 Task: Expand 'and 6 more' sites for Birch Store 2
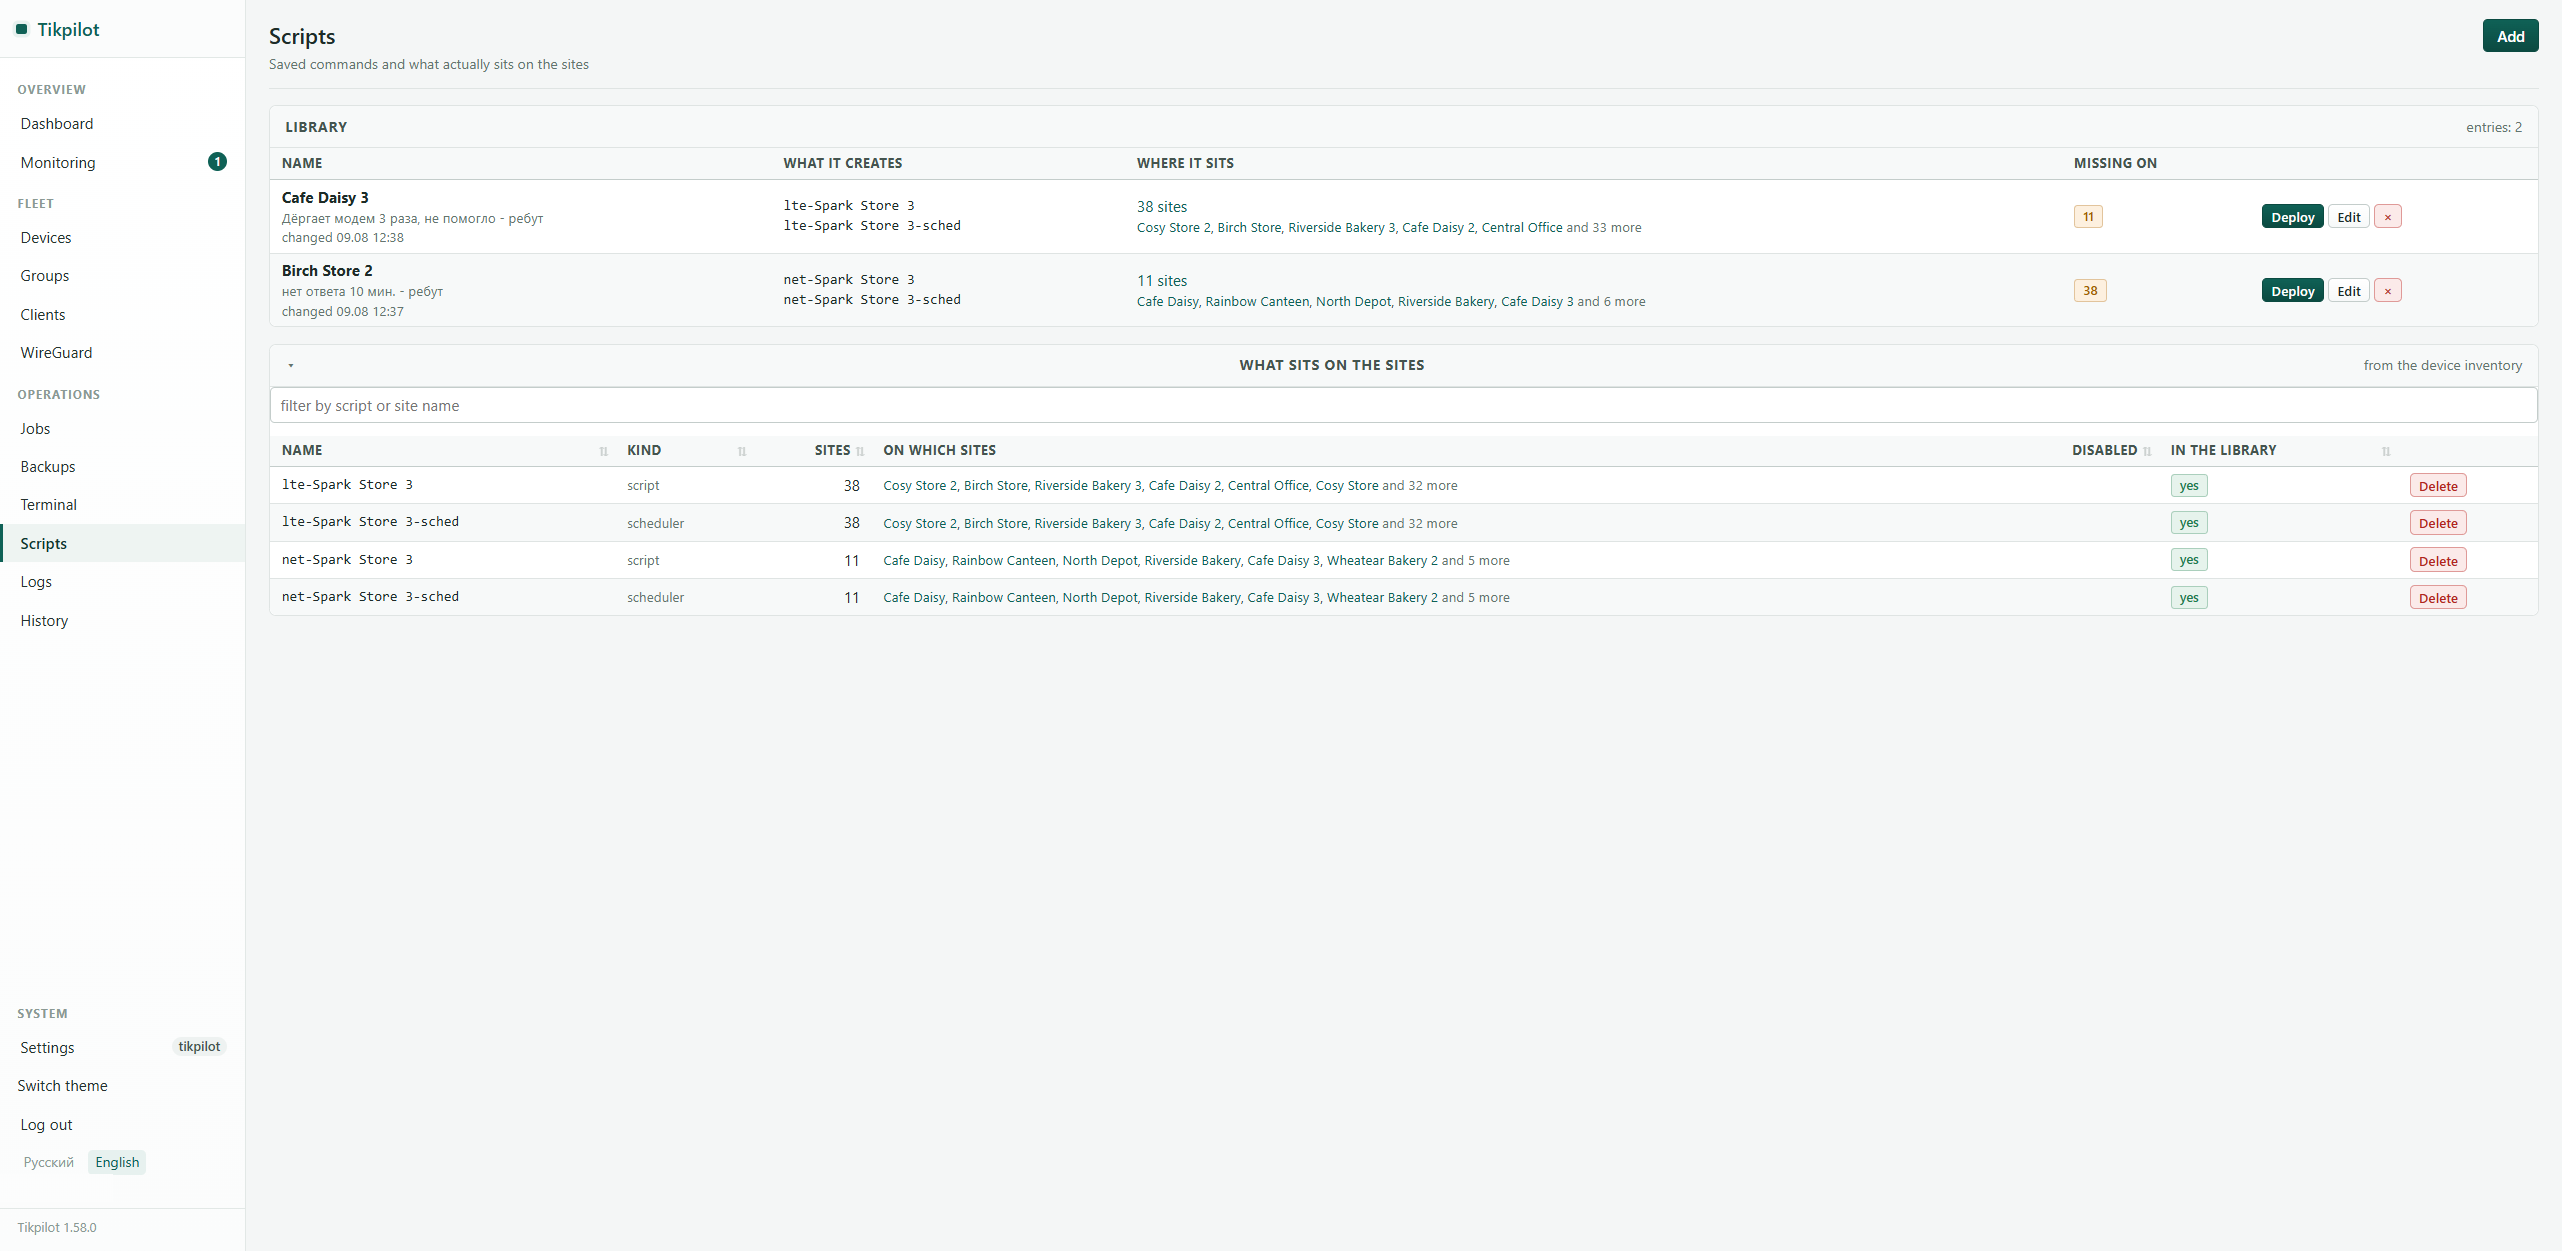click(x=1611, y=302)
